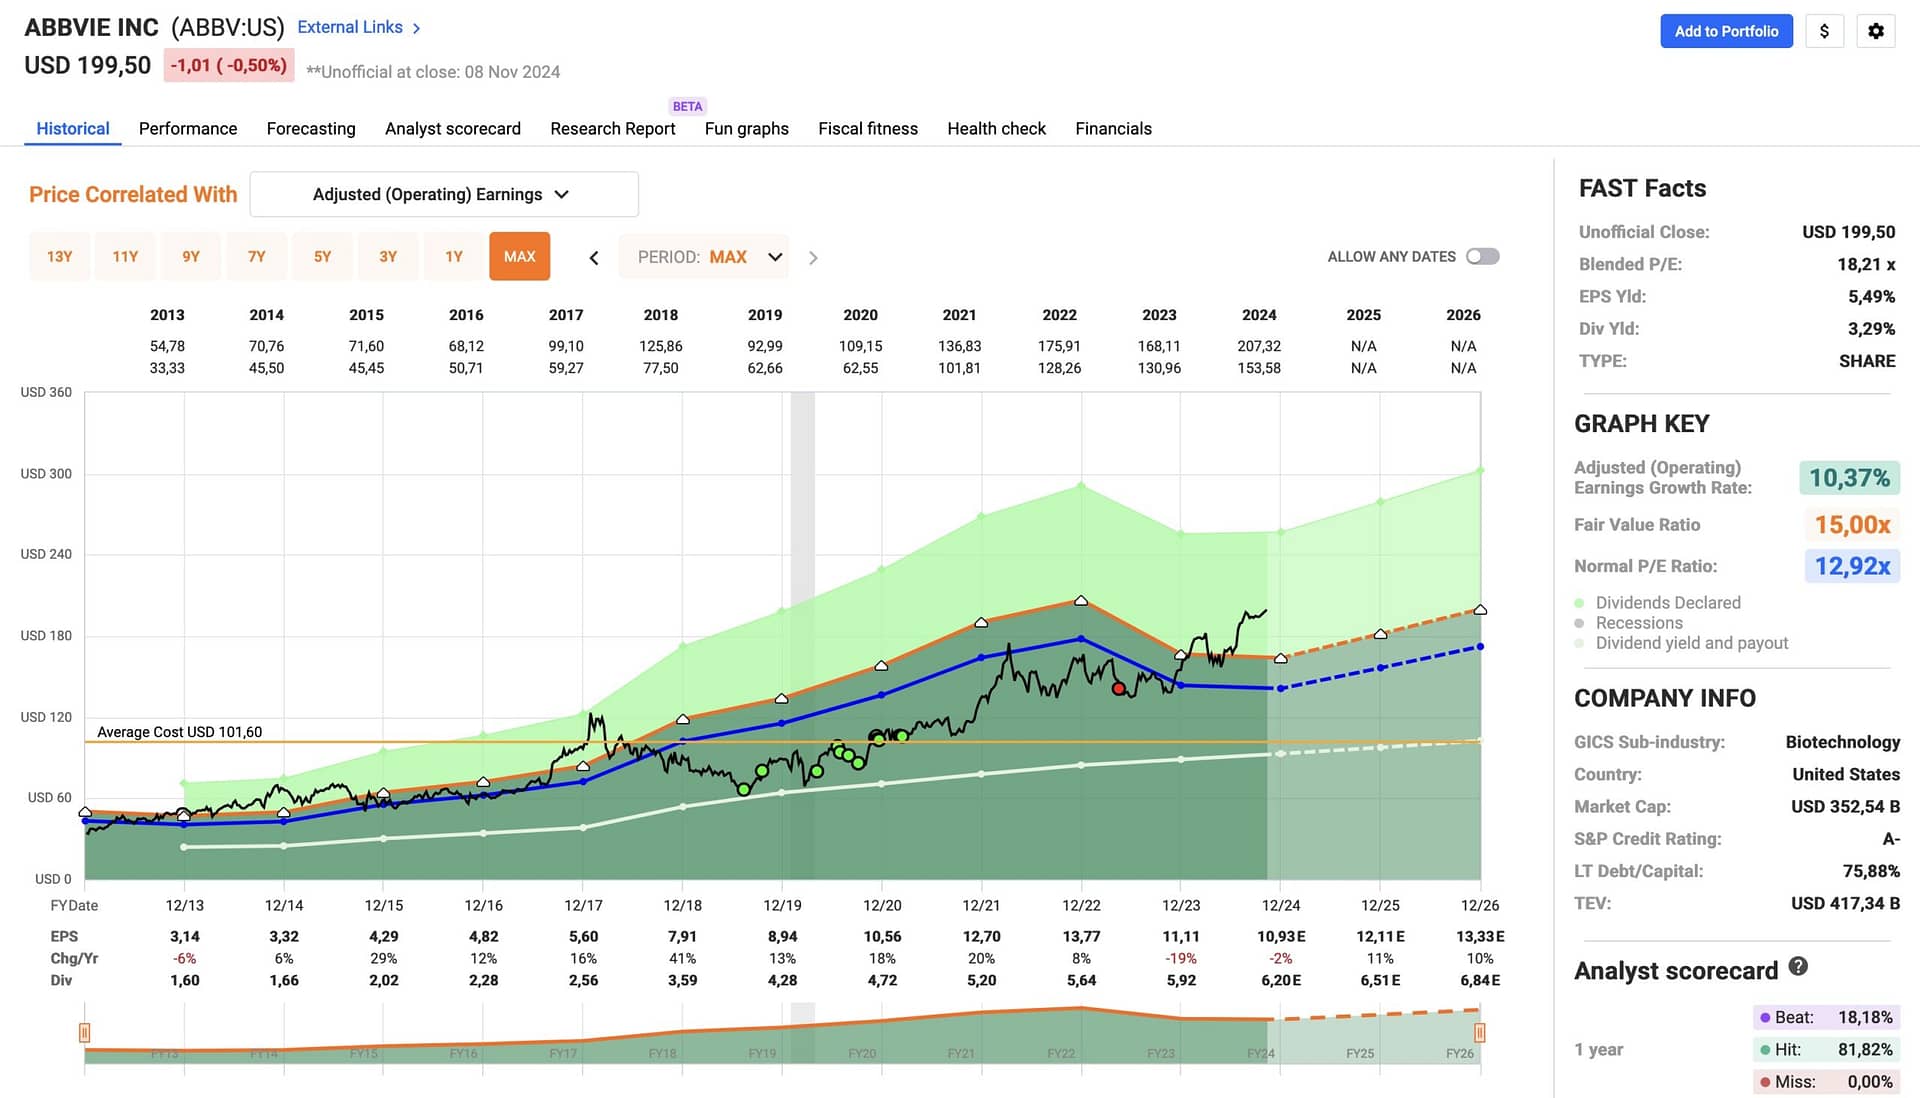The image size is (1920, 1098).
Task: Open the Analyst scorecard tab
Action: (453, 128)
